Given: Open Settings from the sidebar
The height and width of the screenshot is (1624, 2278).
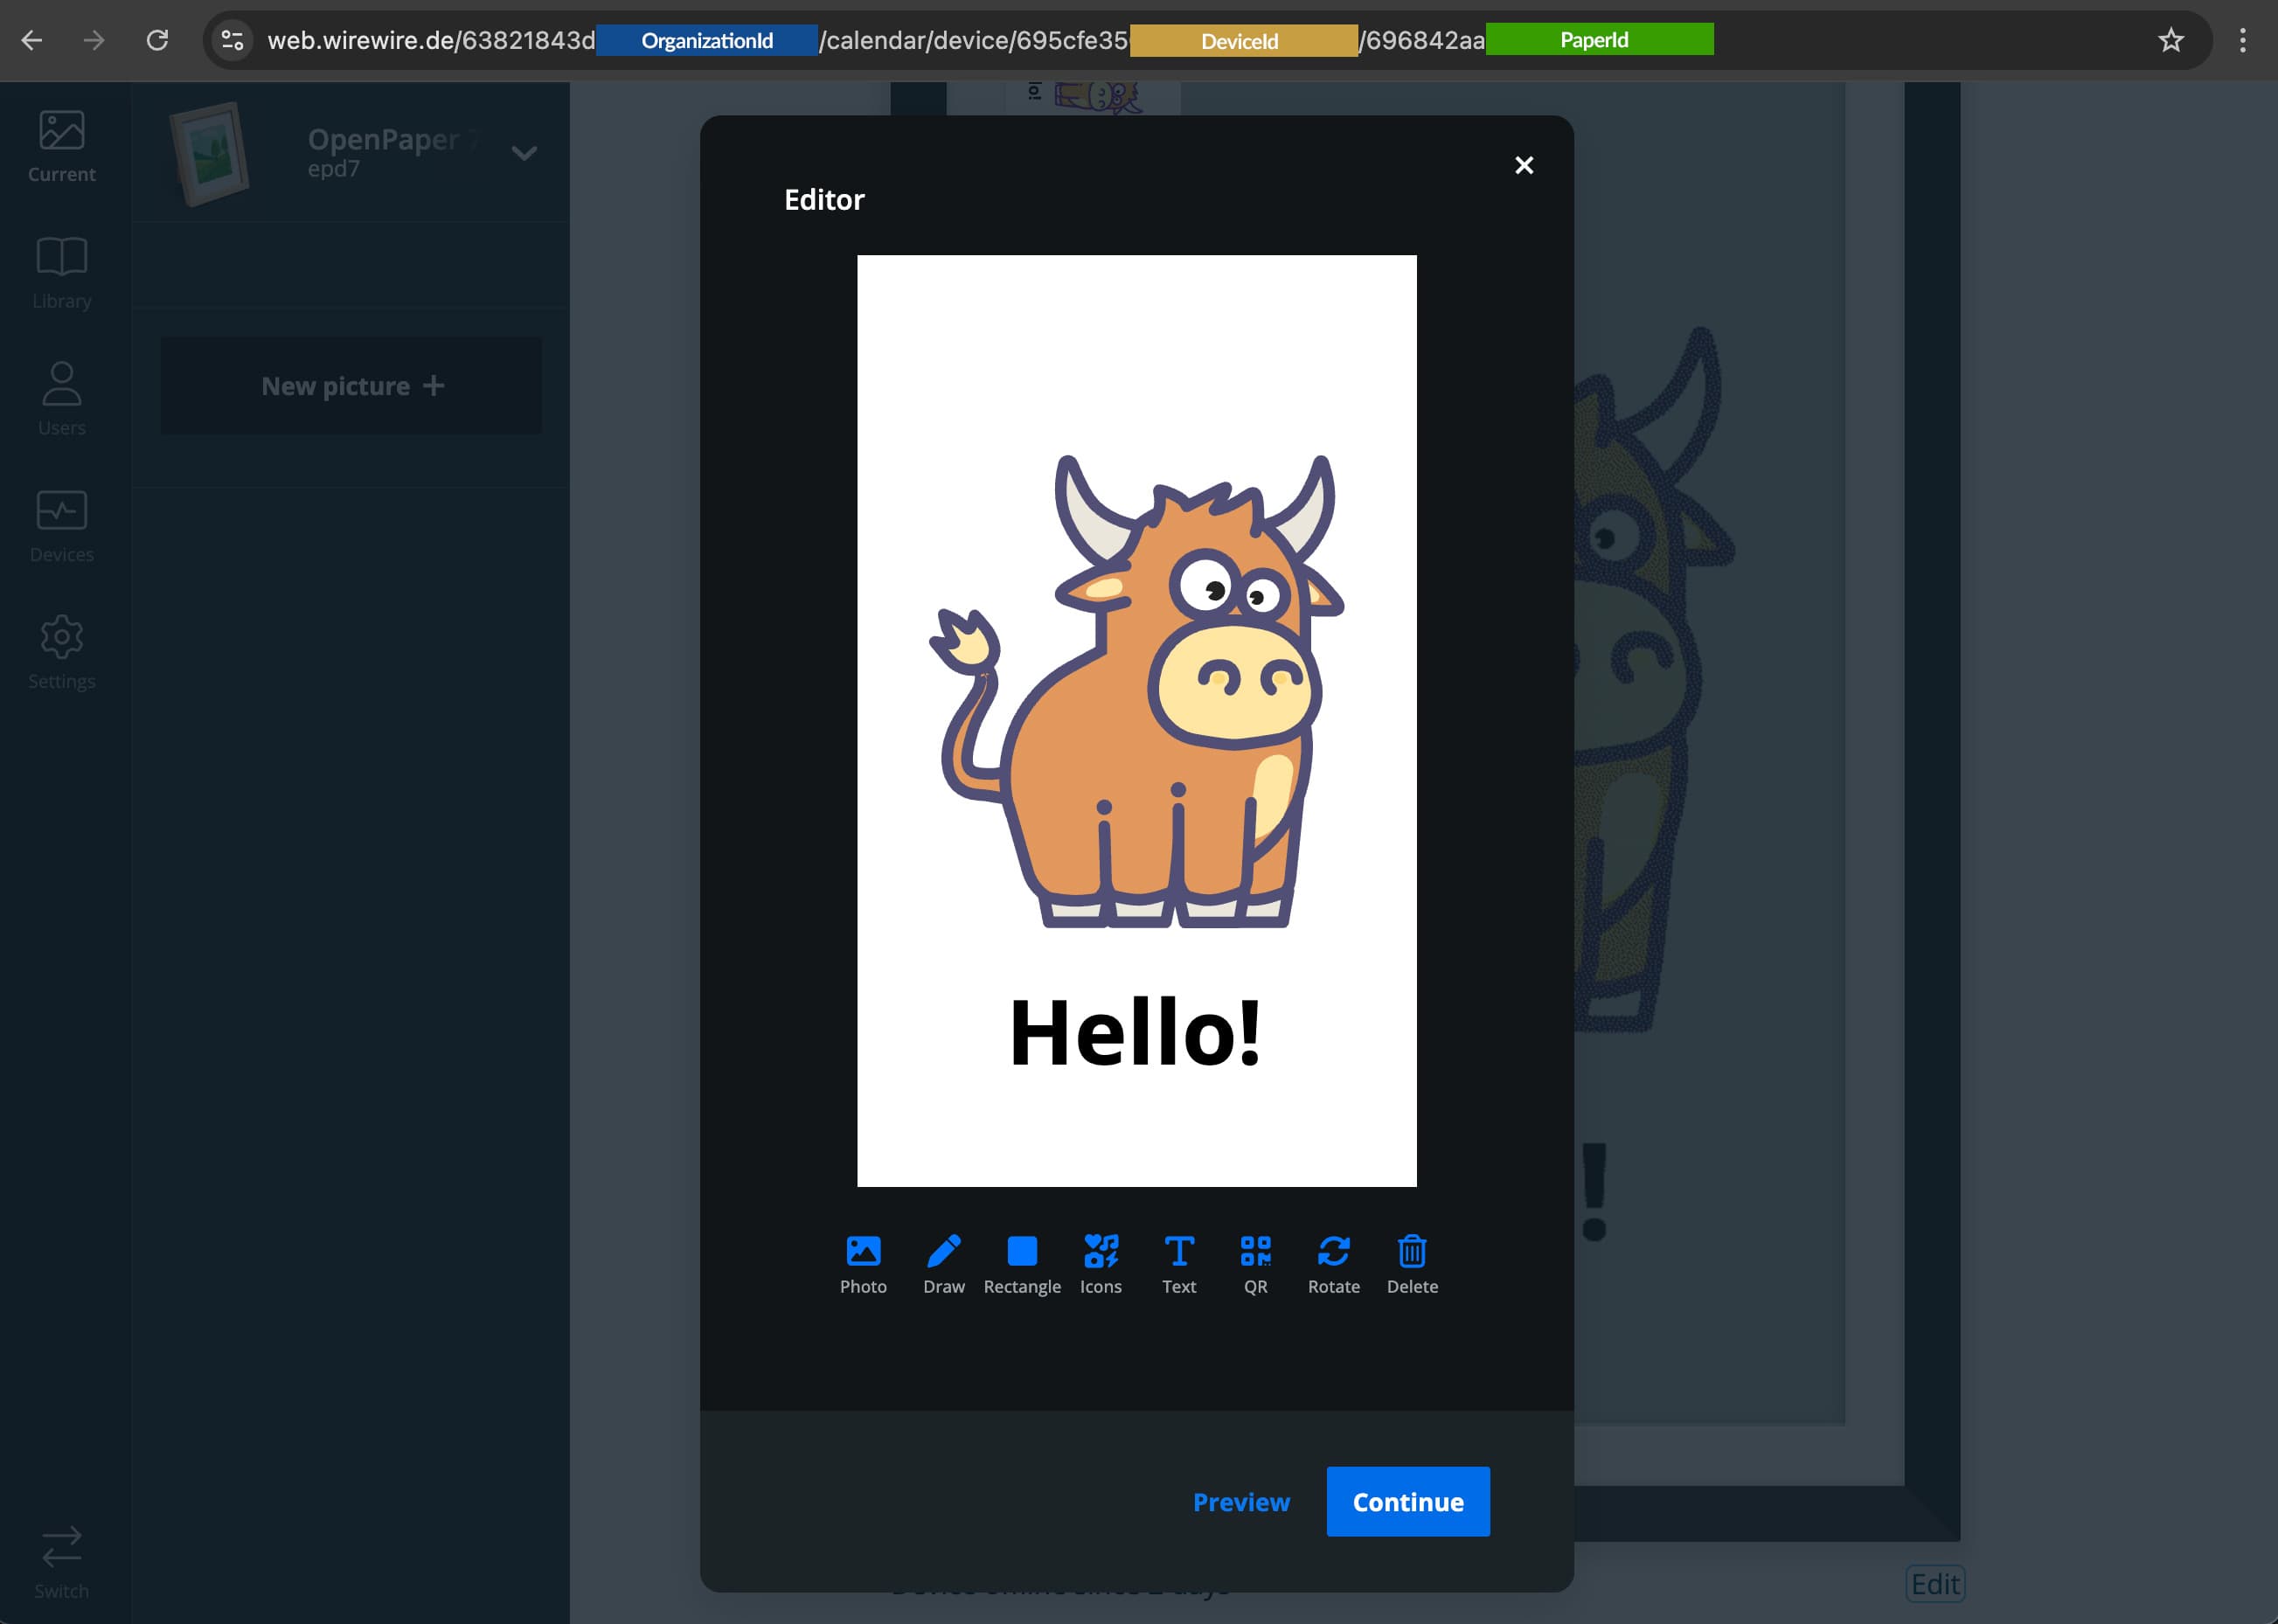Looking at the screenshot, I should (x=62, y=652).
